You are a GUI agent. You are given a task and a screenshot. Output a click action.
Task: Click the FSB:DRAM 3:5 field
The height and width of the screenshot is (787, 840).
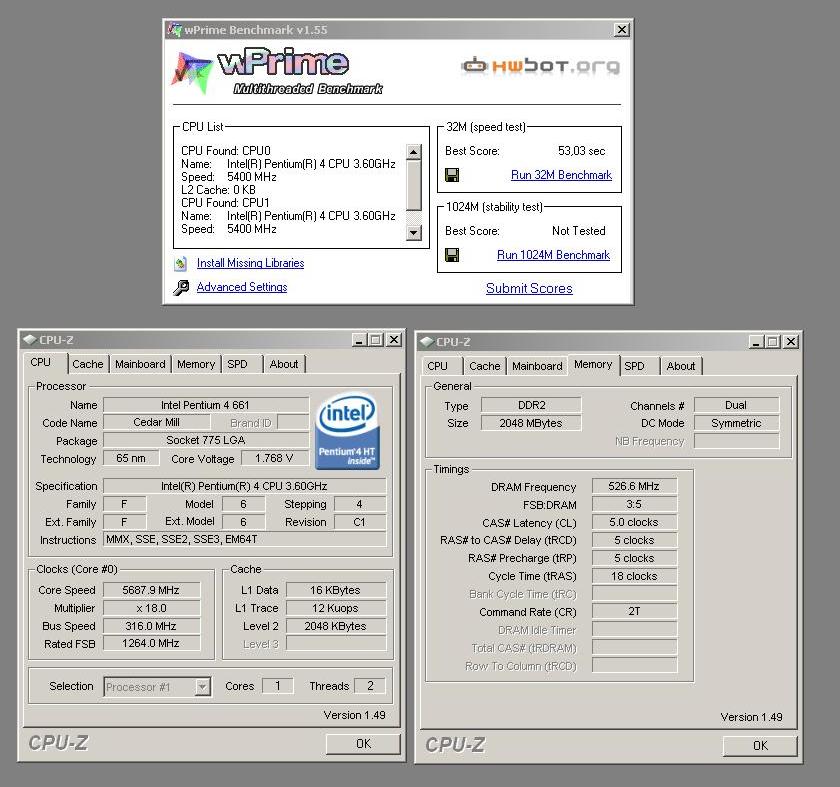[x=634, y=505]
